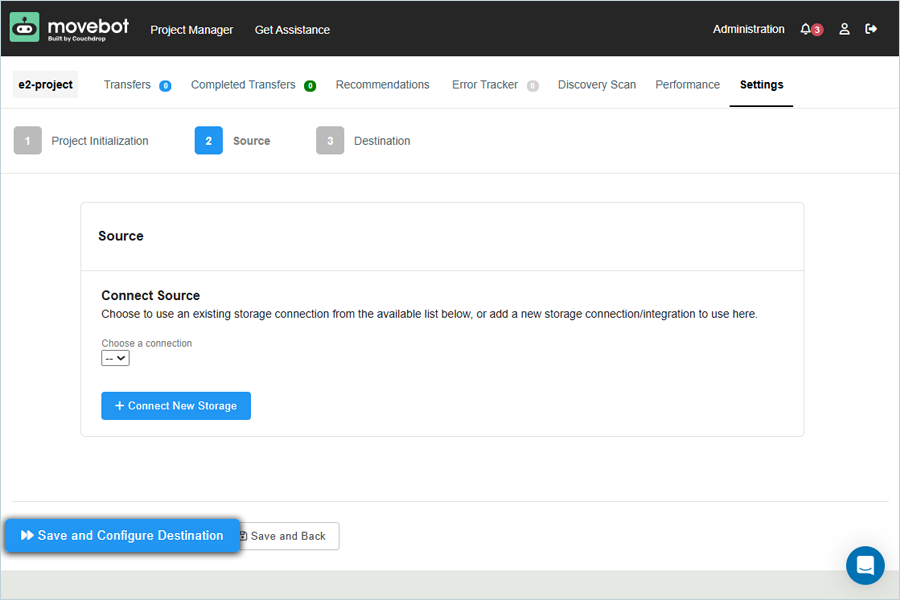The width and height of the screenshot is (900, 600).
Task: Open the notifications bell icon
Action: (806, 29)
